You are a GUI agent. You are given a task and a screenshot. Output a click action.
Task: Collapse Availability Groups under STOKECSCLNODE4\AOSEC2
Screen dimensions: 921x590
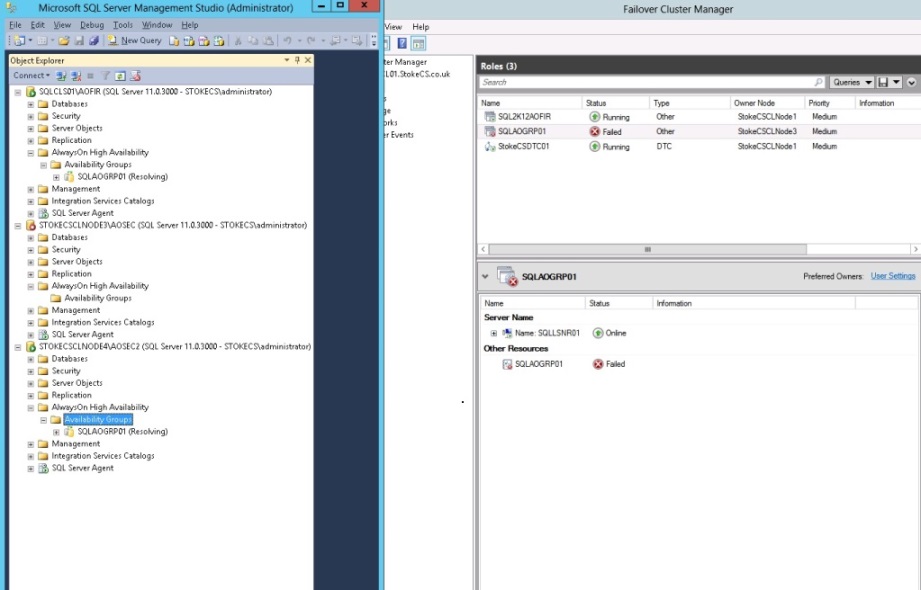pyautogui.click(x=43, y=420)
